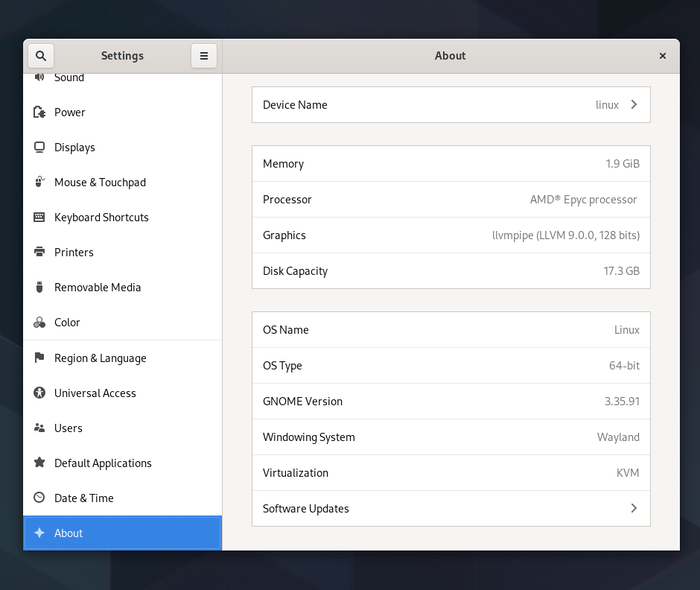Click the Region & Language flag icon
This screenshot has width=700, height=590.
pos(39,357)
